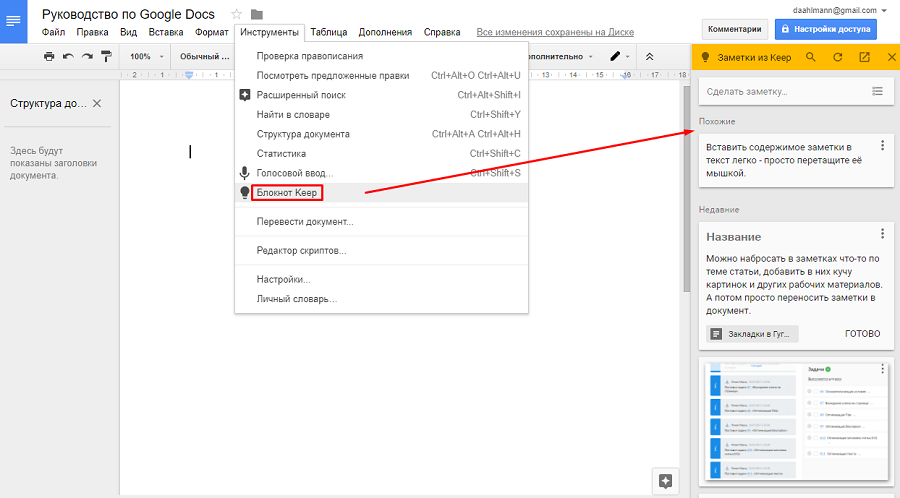
Task: Open 'Настройки...' from Tools menu
Action: tap(381, 279)
